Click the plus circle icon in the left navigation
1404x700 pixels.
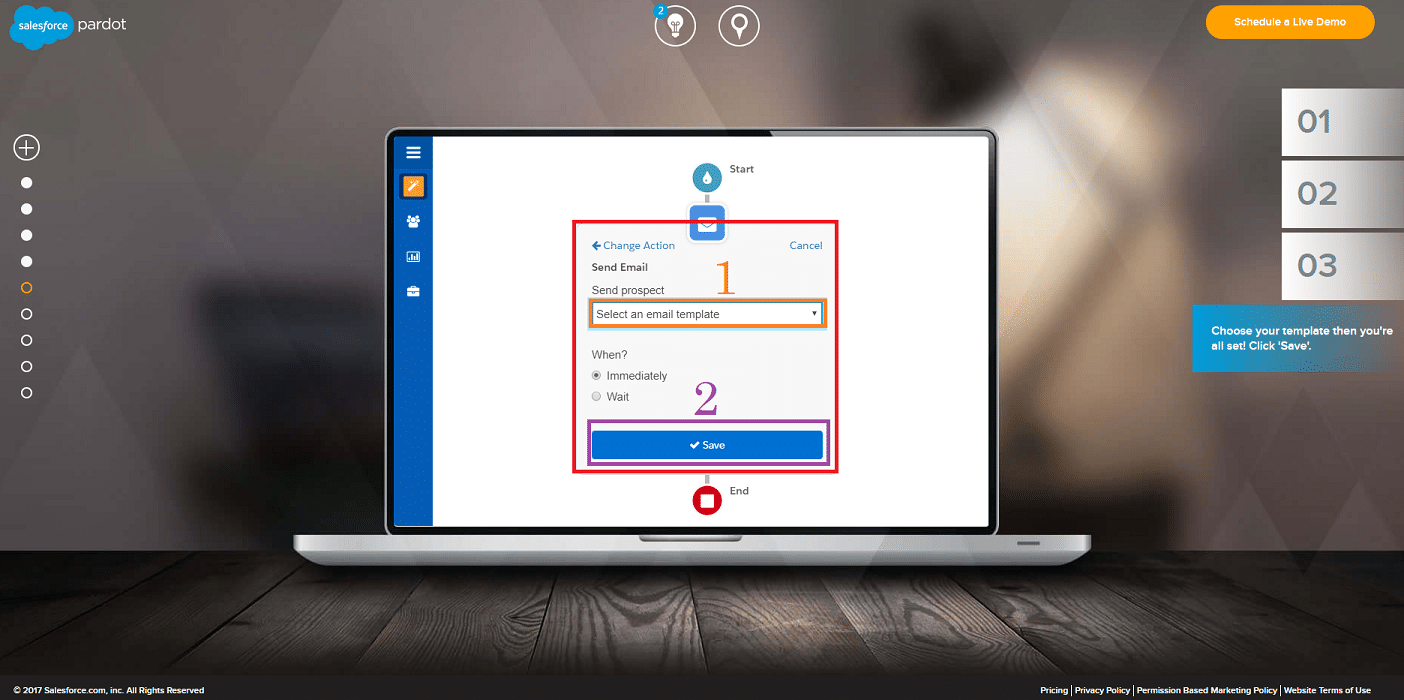click(26, 148)
